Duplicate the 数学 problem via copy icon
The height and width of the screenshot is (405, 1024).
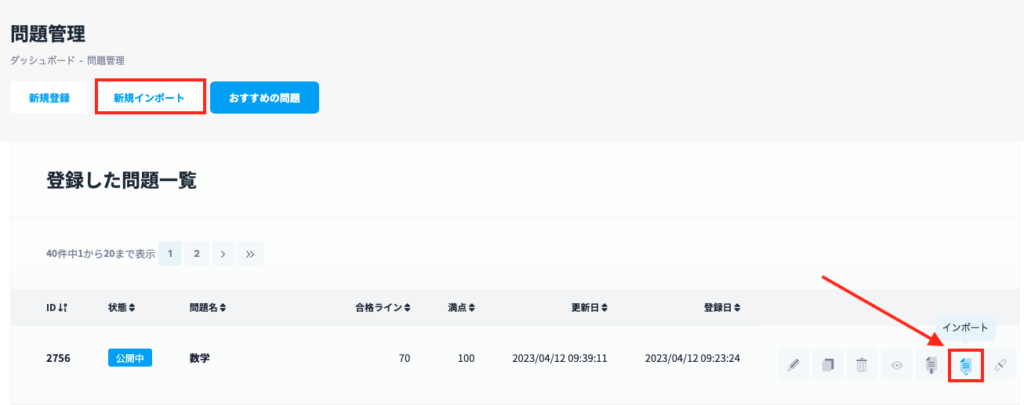[x=827, y=364]
